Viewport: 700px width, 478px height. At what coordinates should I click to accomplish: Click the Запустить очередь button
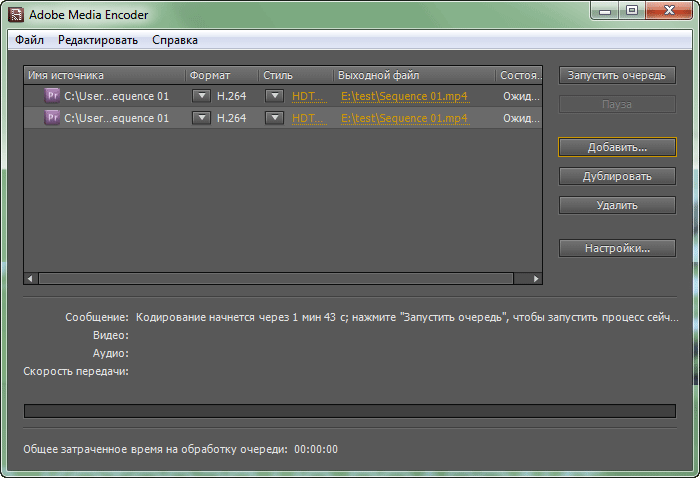coord(617,75)
